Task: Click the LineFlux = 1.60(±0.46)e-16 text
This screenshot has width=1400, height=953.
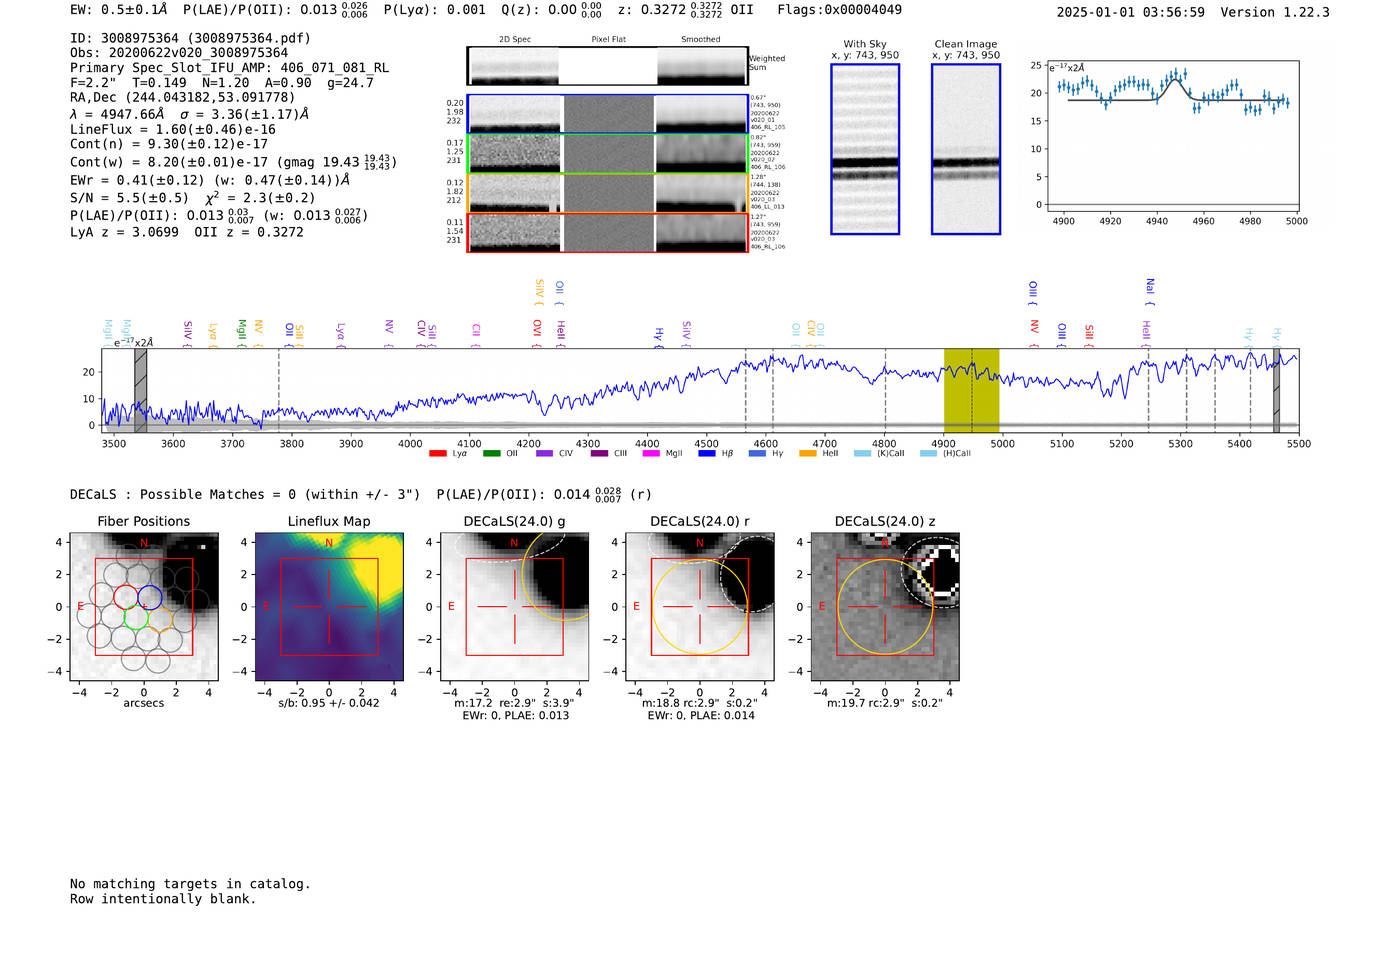Action: click(x=173, y=129)
